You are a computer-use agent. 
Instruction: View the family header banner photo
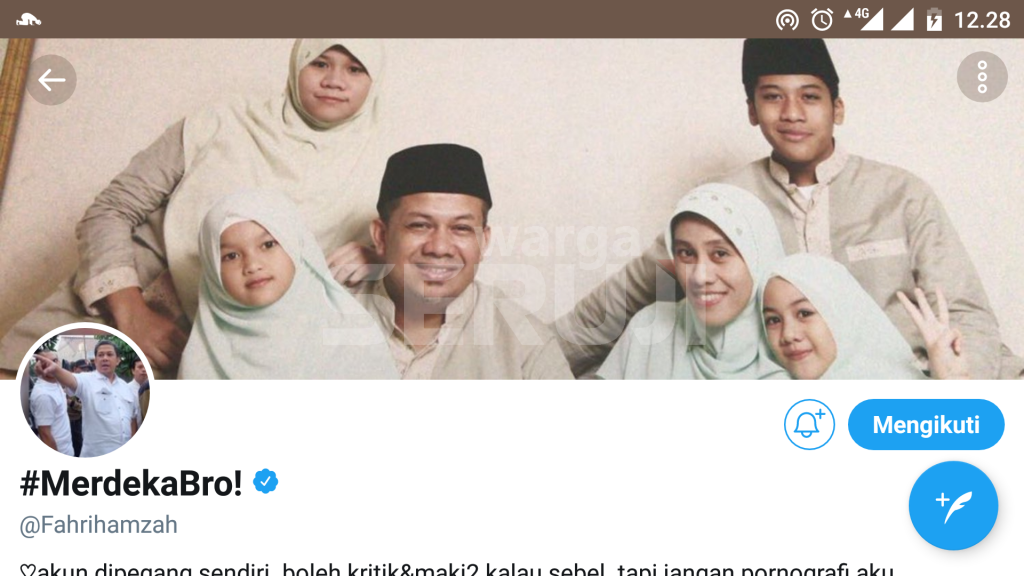click(x=512, y=209)
